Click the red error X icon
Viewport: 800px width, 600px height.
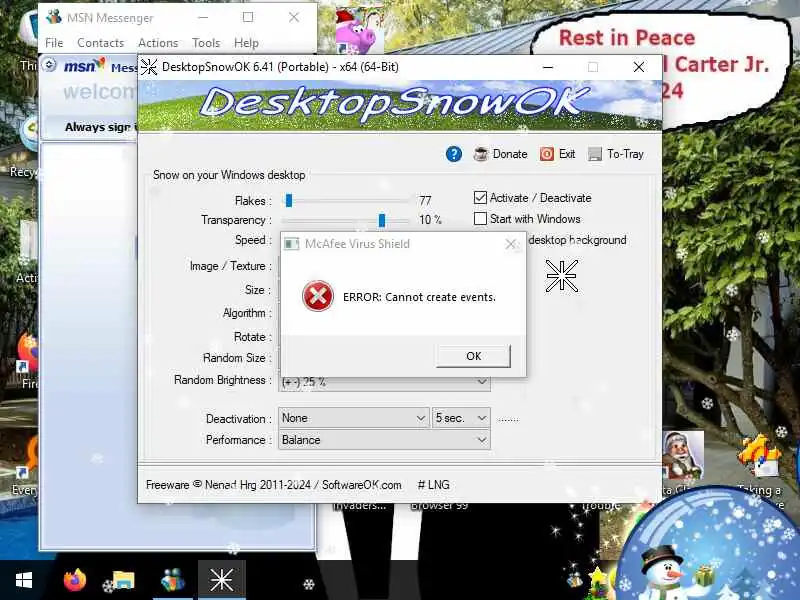(x=318, y=296)
